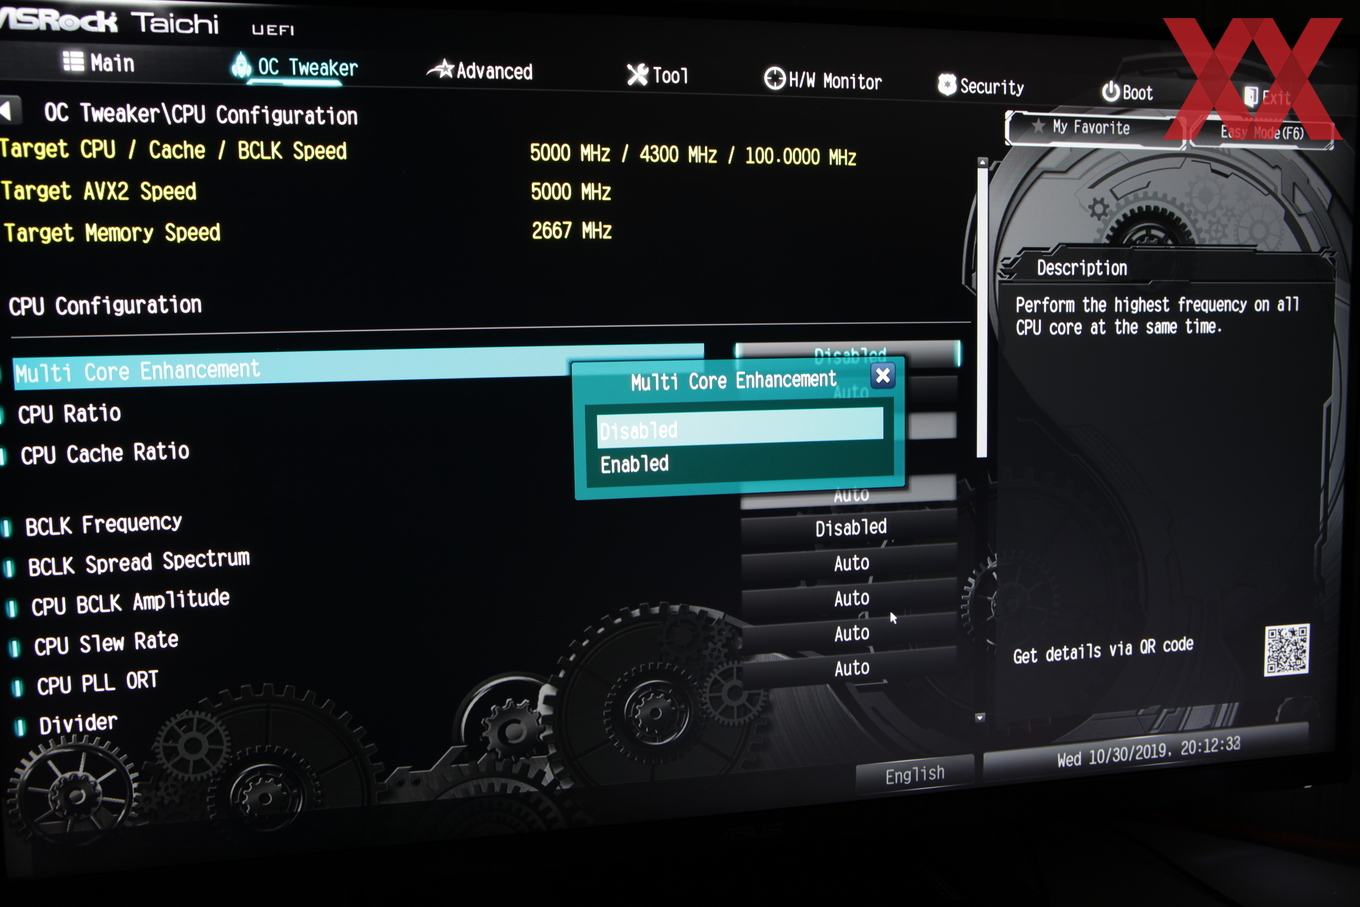This screenshot has height=907, width=1360.
Task: Open the BCLK Spread Spectrum Disabled dropdown
Action: (850, 527)
